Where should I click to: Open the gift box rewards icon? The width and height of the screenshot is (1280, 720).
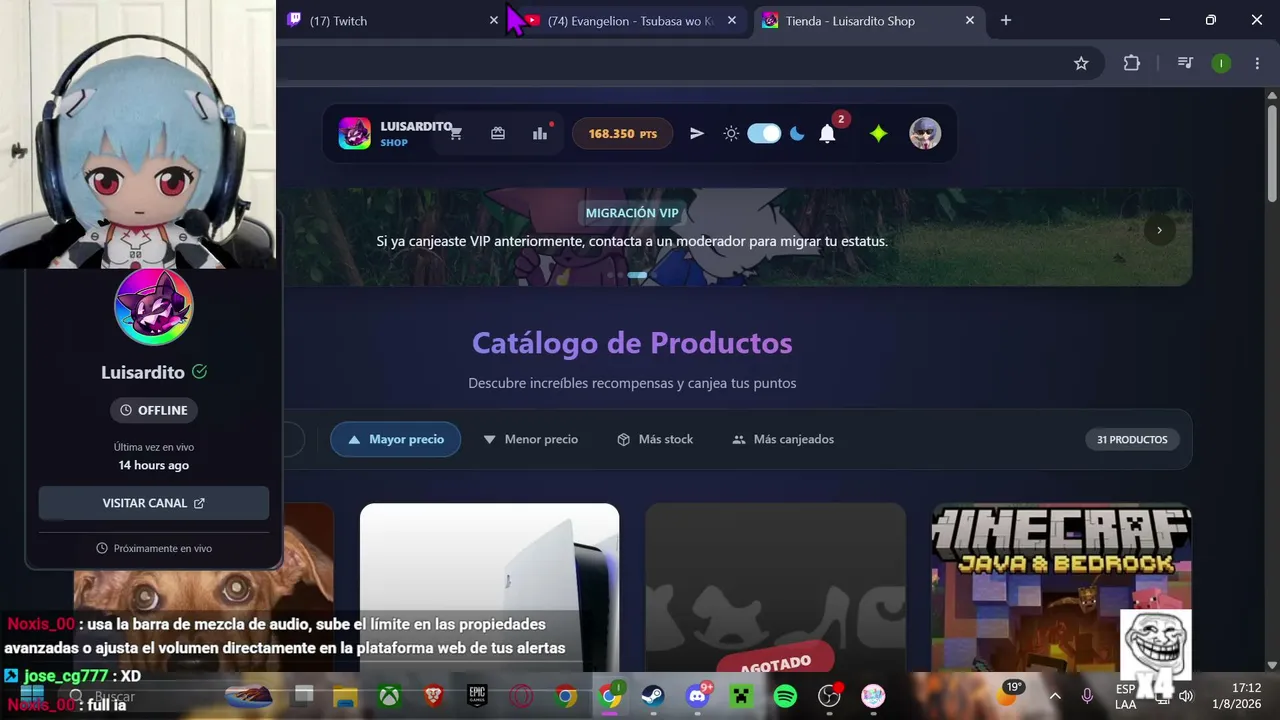[498, 134]
